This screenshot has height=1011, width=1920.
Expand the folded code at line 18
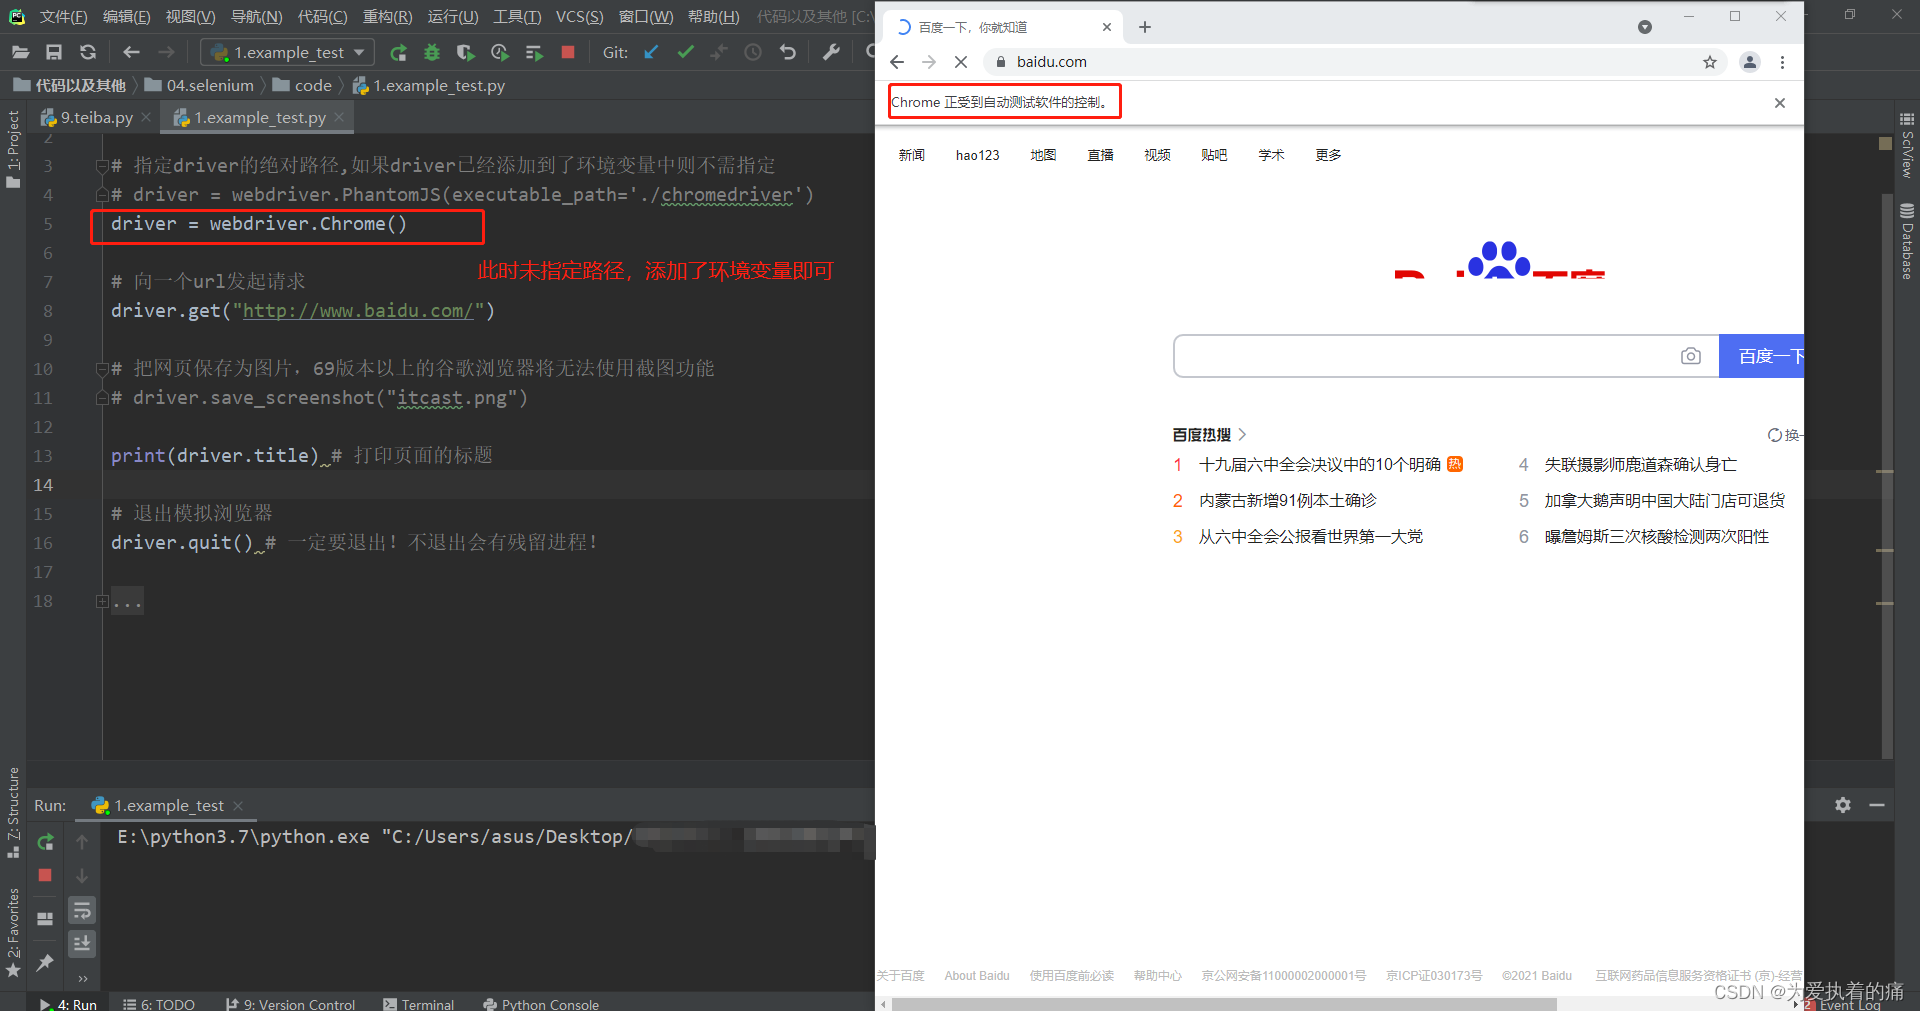(102, 601)
